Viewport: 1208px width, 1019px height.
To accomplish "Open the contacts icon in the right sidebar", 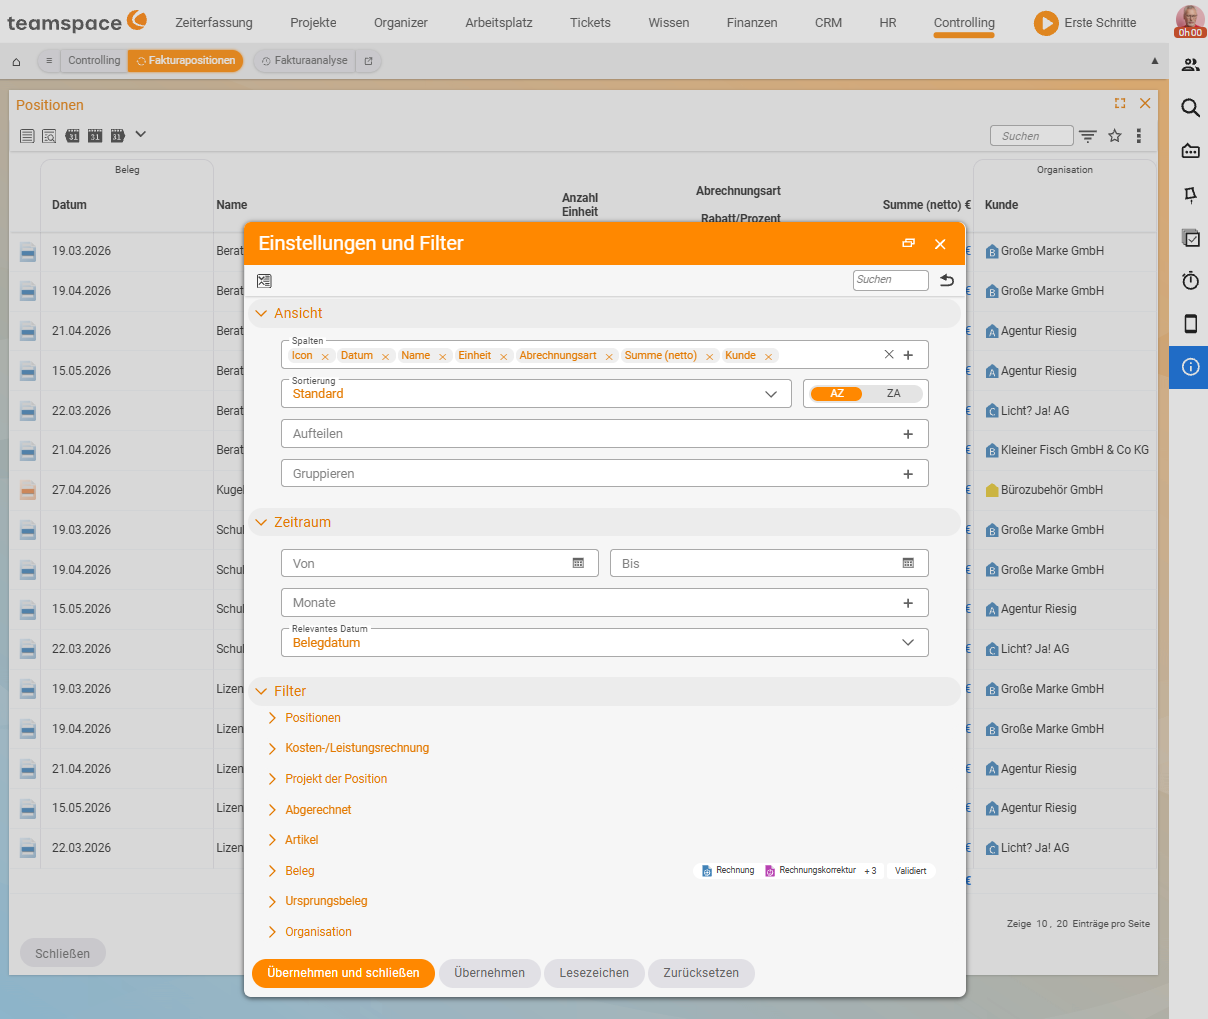I will pos(1190,65).
